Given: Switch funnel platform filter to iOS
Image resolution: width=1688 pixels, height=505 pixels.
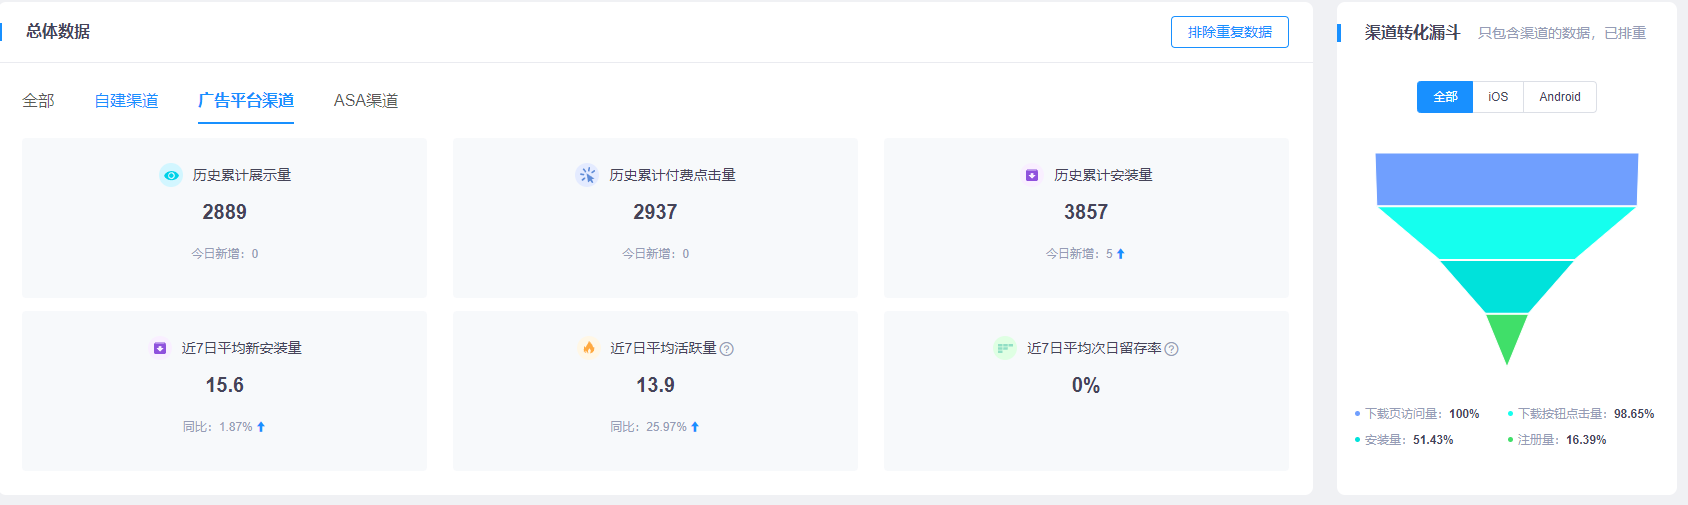Looking at the screenshot, I should point(1498,97).
